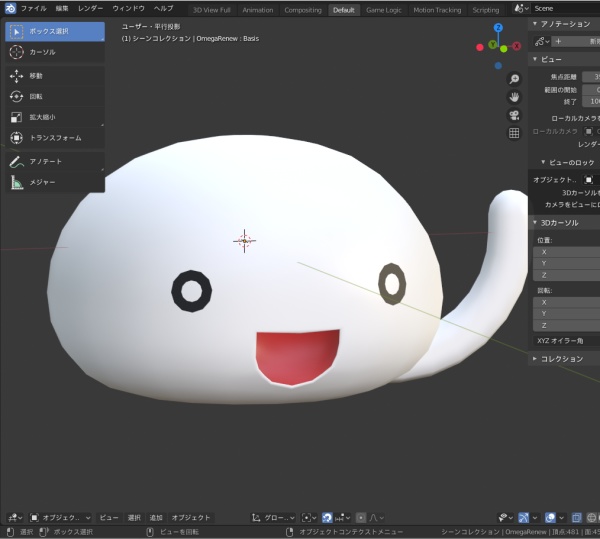
Task: Open the ウィンドウ menu
Action: pos(129,8)
